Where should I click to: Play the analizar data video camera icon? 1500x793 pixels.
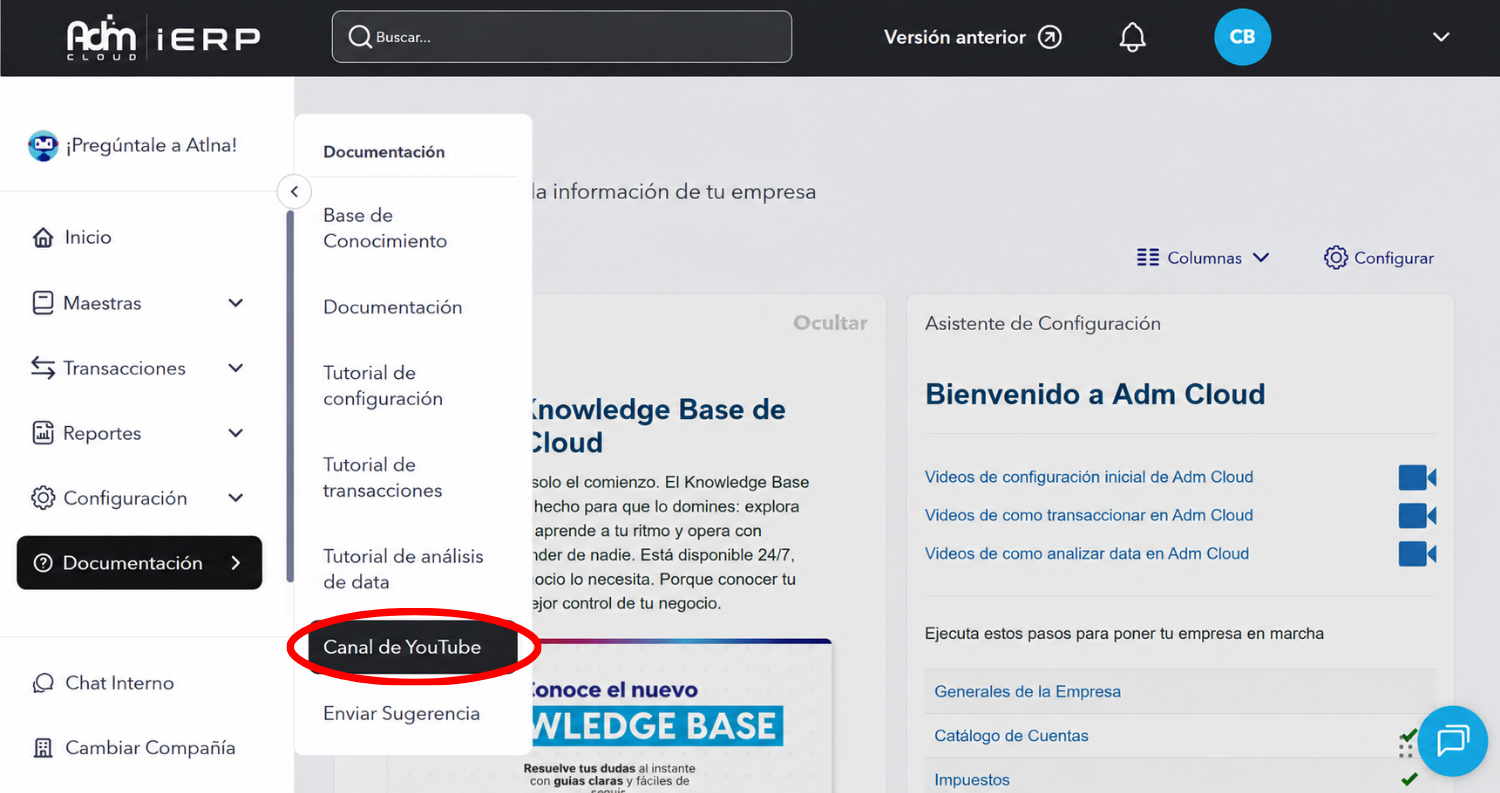tap(1417, 553)
